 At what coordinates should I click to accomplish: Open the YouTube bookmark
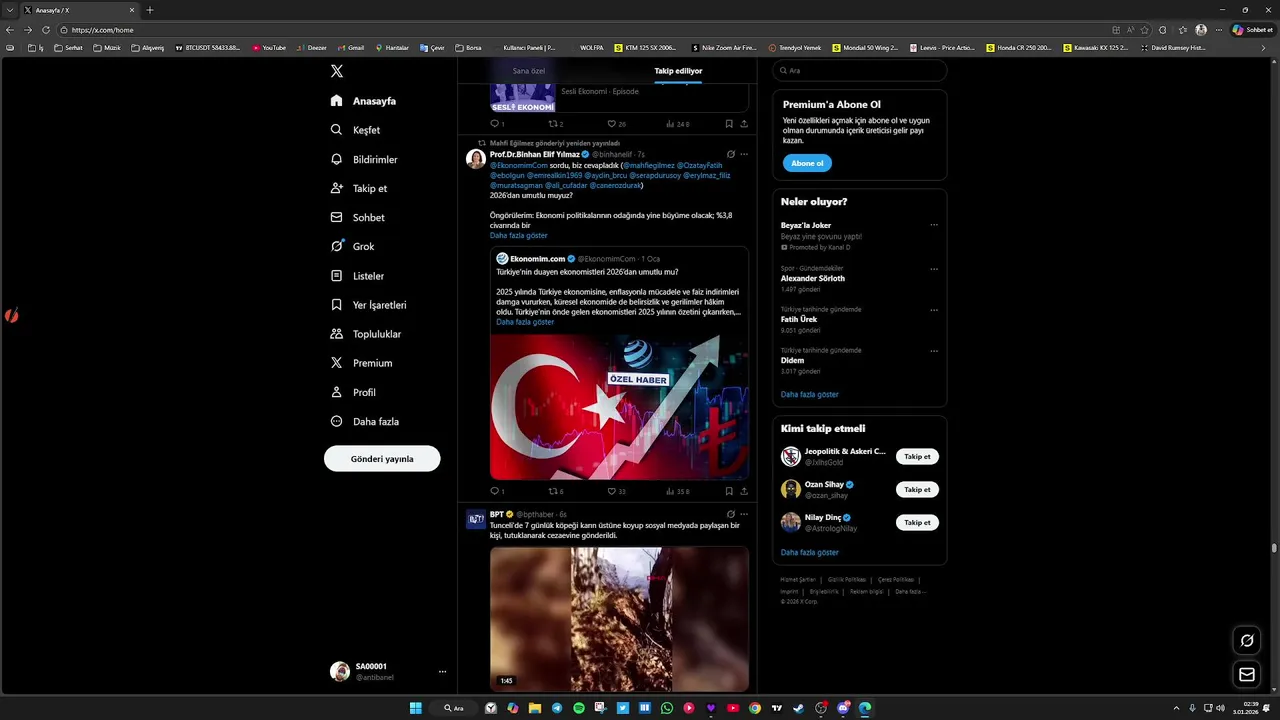point(269,48)
